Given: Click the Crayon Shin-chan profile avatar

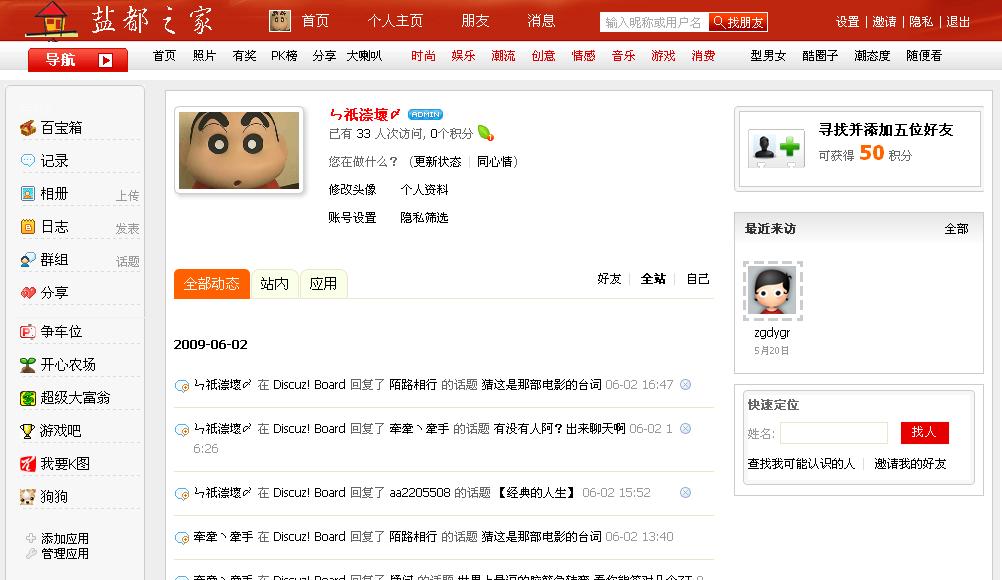Looking at the screenshot, I should [239, 150].
